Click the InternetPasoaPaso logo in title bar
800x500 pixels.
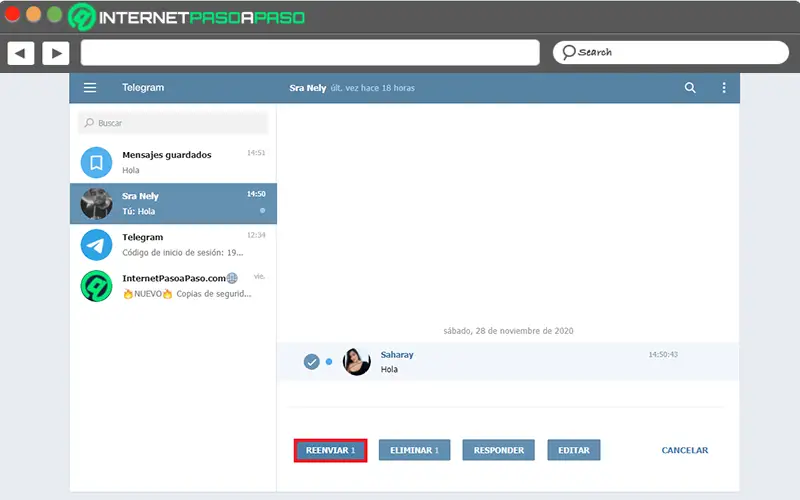point(187,17)
